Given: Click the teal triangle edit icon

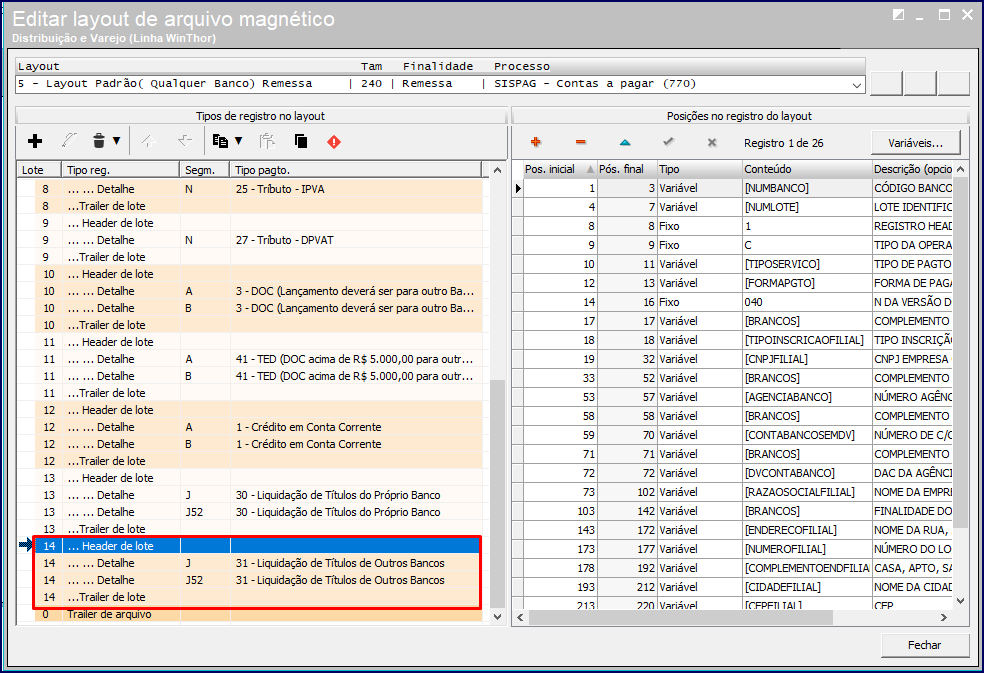Looking at the screenshot, I should [624, 143].
